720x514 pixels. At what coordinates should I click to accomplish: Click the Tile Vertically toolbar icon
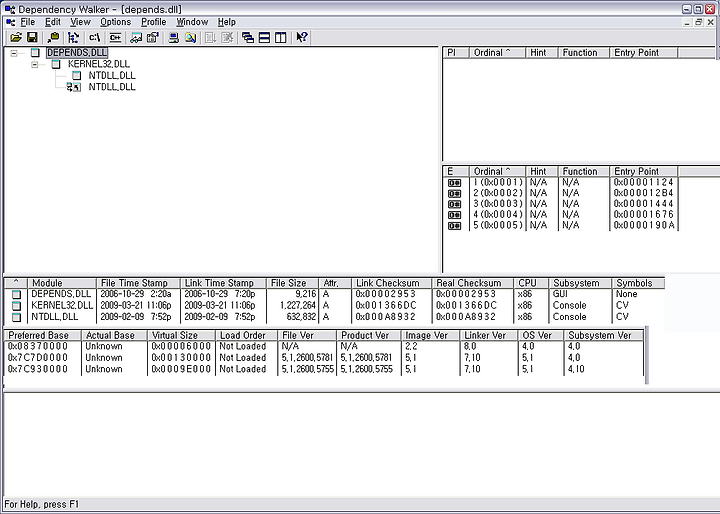[281, 38]
